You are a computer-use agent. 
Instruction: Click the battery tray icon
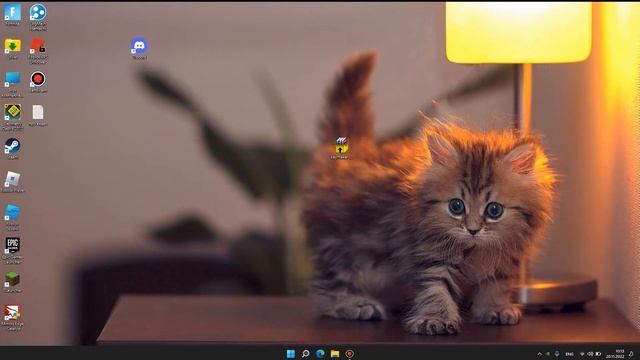coord(598,354)
